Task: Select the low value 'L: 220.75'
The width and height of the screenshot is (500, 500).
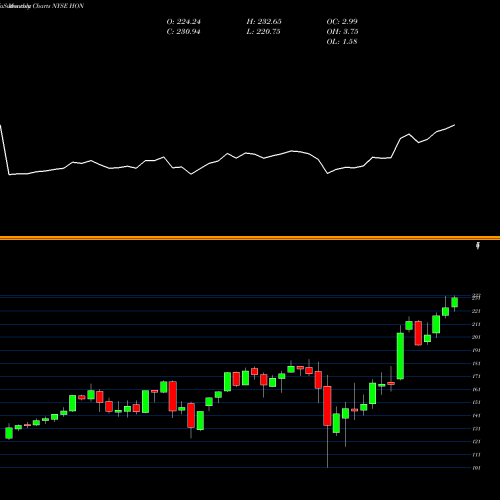Action: click(x=263, y=32)
